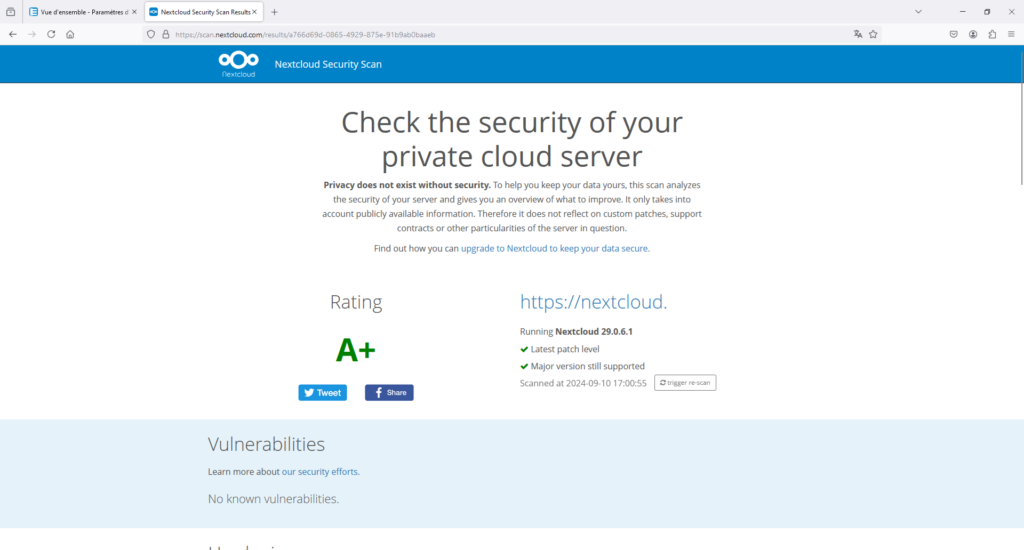Click the Facebook Share button
The height and width of the screenshot is (550, 1024).
point(389,393)
